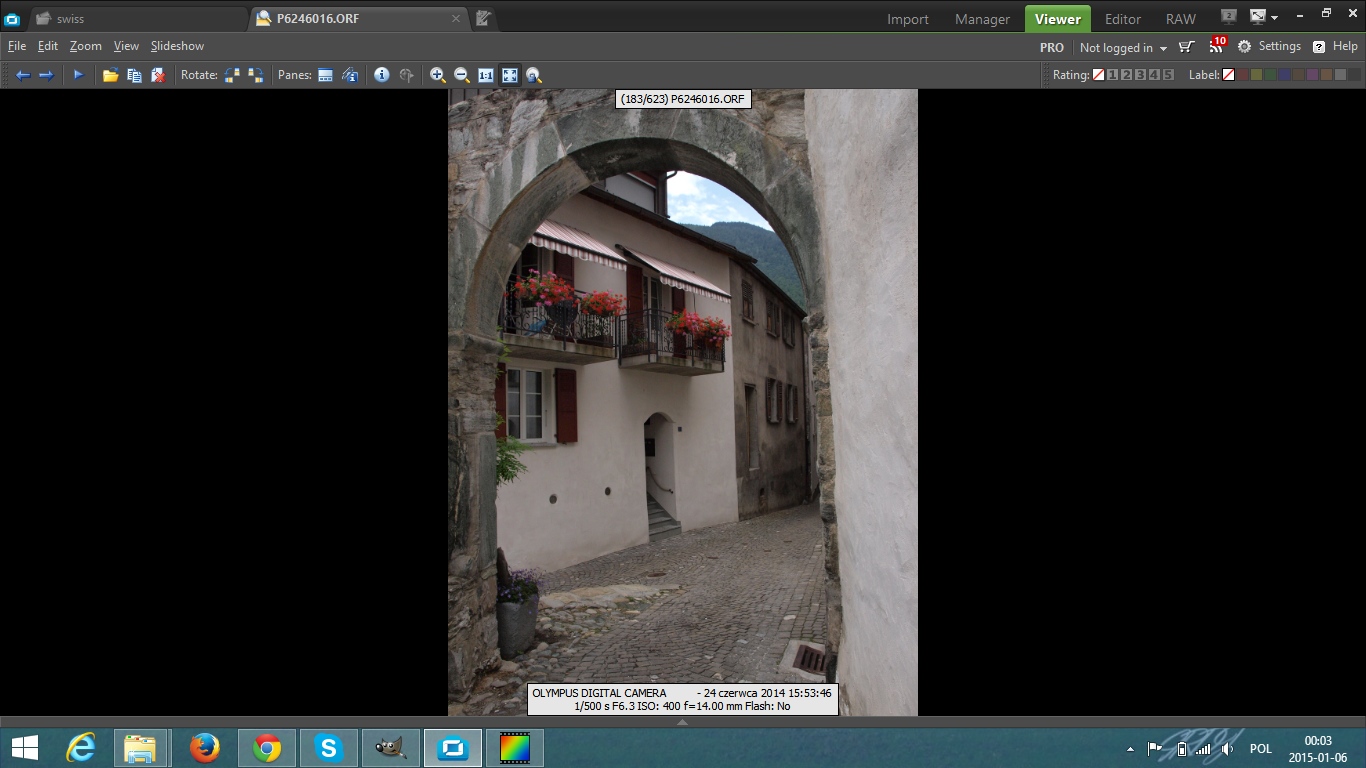Start slideshow with the play icon
Image resolution: width=1366 pixels, height=768 pixels.
[x=78, y=75]
